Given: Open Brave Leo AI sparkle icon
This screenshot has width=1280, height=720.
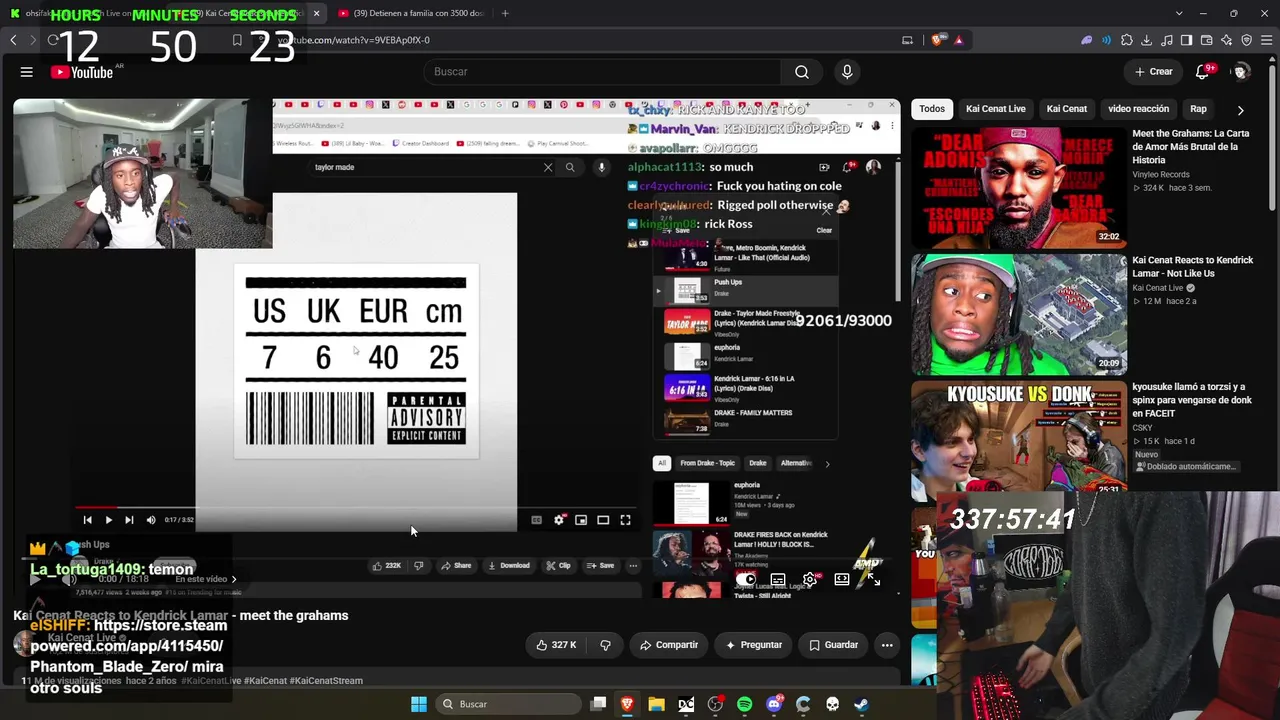Looking at the screenshot, I should (1226, 40).
